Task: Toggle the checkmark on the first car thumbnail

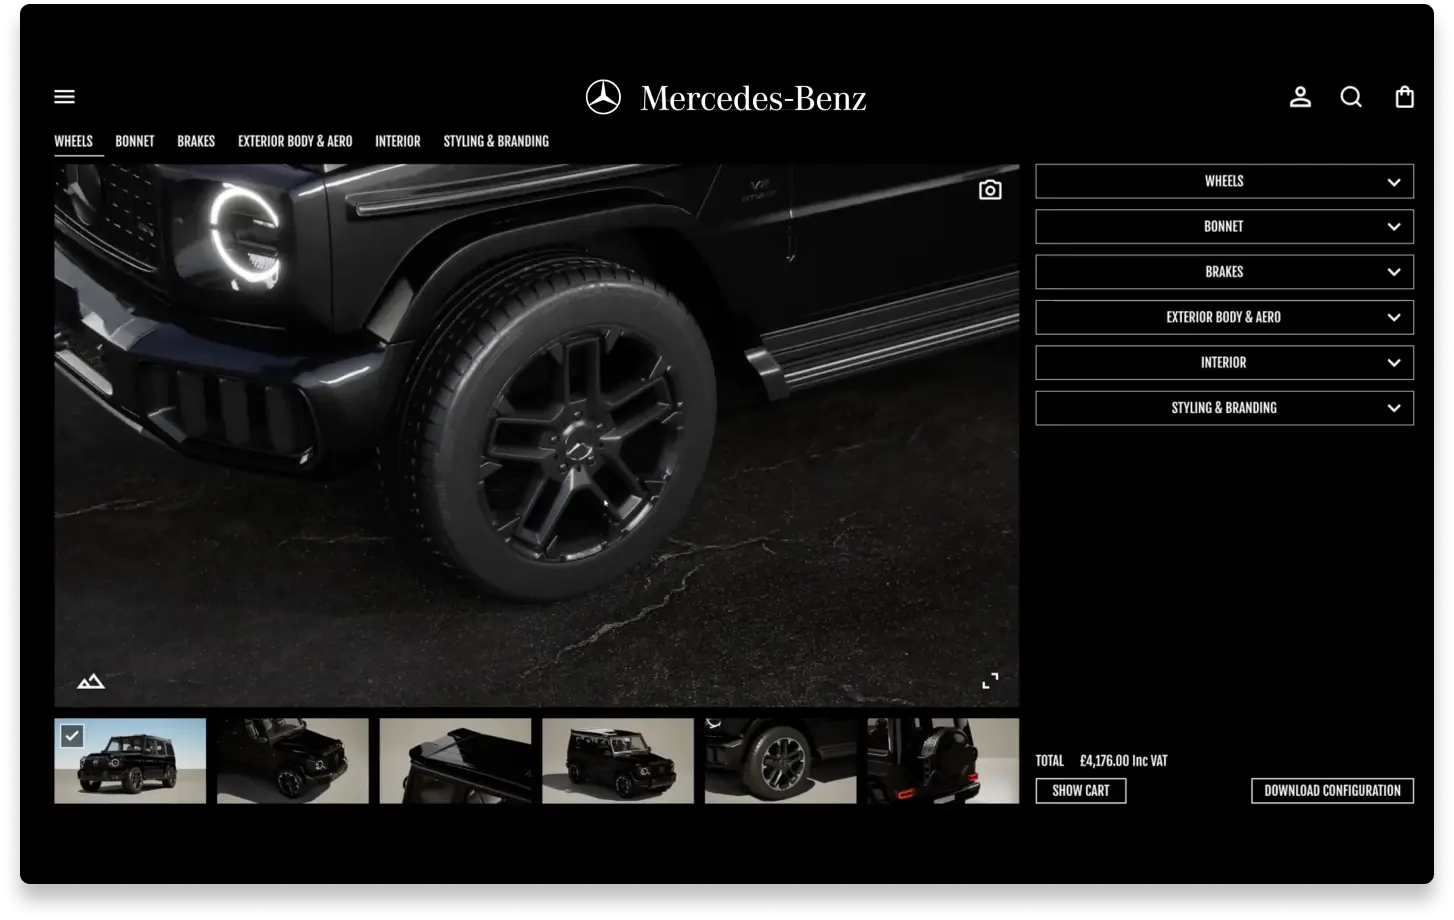Action: [x=71, y=735]
